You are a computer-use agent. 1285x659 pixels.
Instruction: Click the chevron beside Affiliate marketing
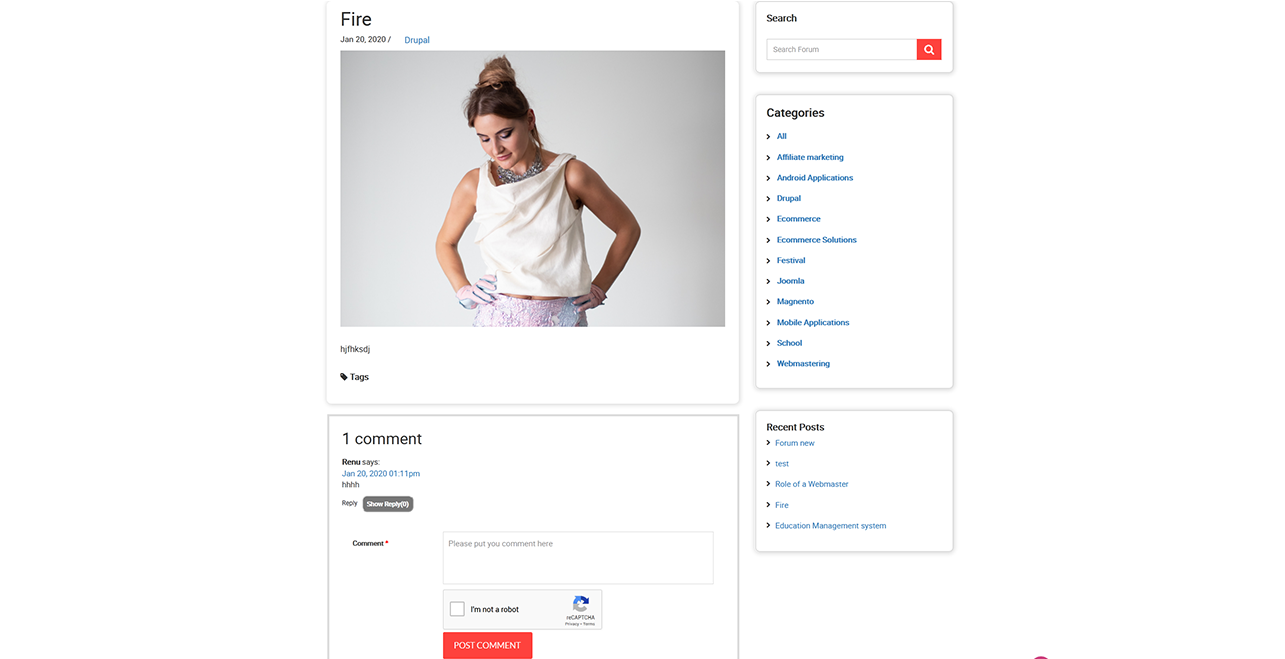(x=768, y=158)
